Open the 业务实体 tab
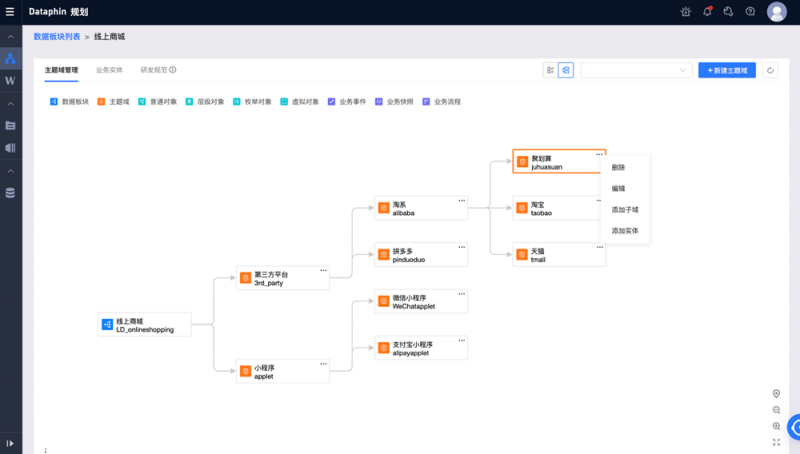The image size is (800, 454). pos(109,70)
